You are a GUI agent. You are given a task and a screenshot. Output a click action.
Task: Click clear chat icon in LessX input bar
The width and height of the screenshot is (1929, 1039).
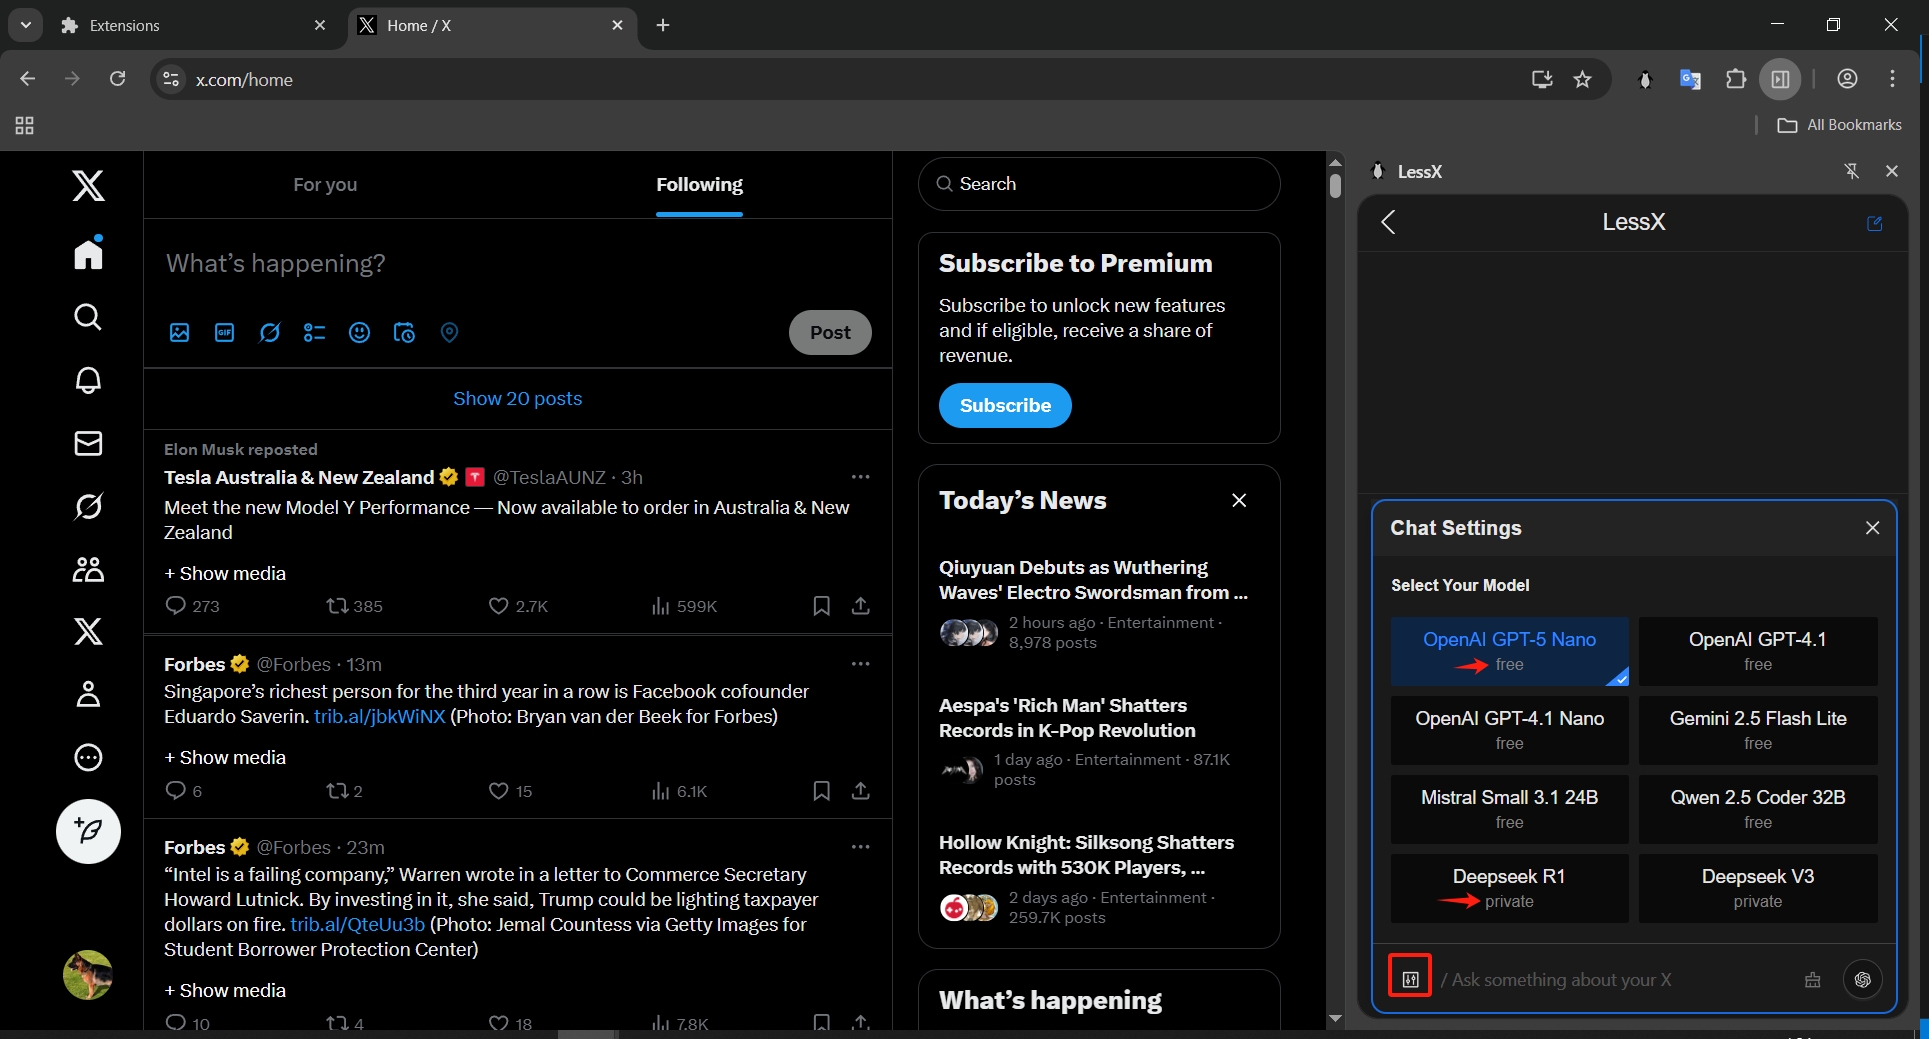[x=1812, y=980]
